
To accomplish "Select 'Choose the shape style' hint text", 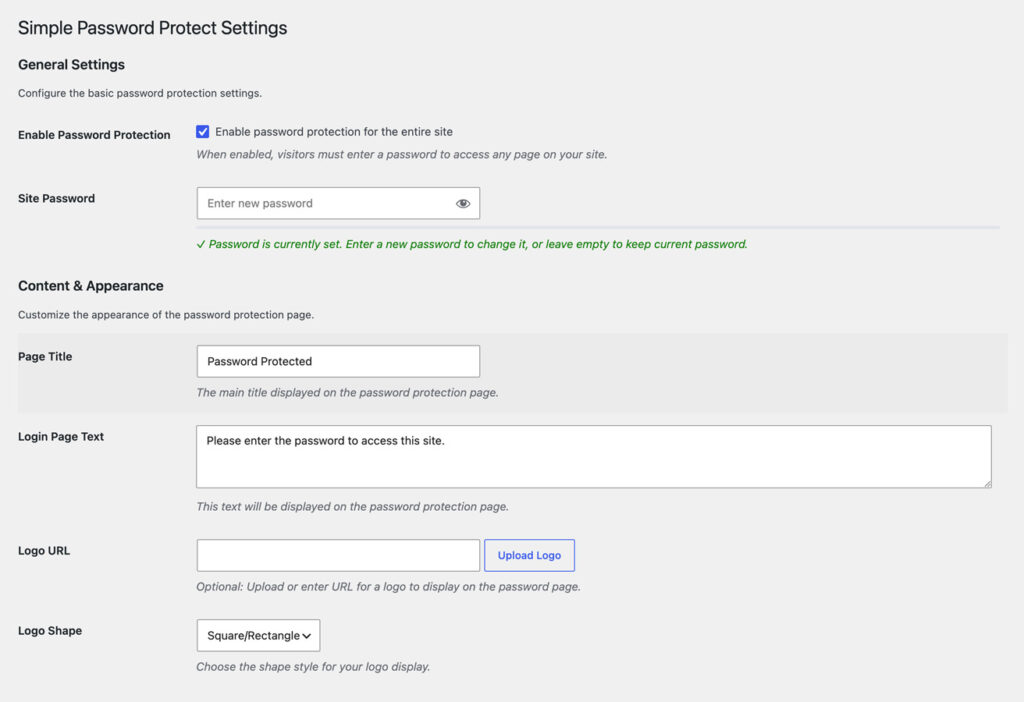I will click(313, 667).
